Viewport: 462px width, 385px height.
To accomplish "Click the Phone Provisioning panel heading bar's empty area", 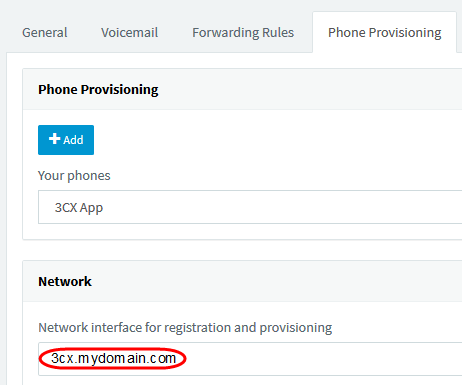I will pos(310,89).
